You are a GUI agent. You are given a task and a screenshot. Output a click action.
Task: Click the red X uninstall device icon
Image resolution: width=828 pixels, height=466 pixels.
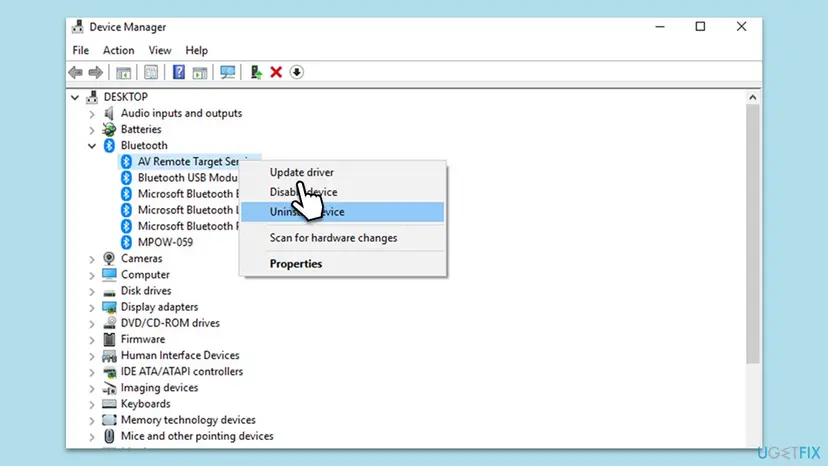pyautogui.click(x=276, y=72)
